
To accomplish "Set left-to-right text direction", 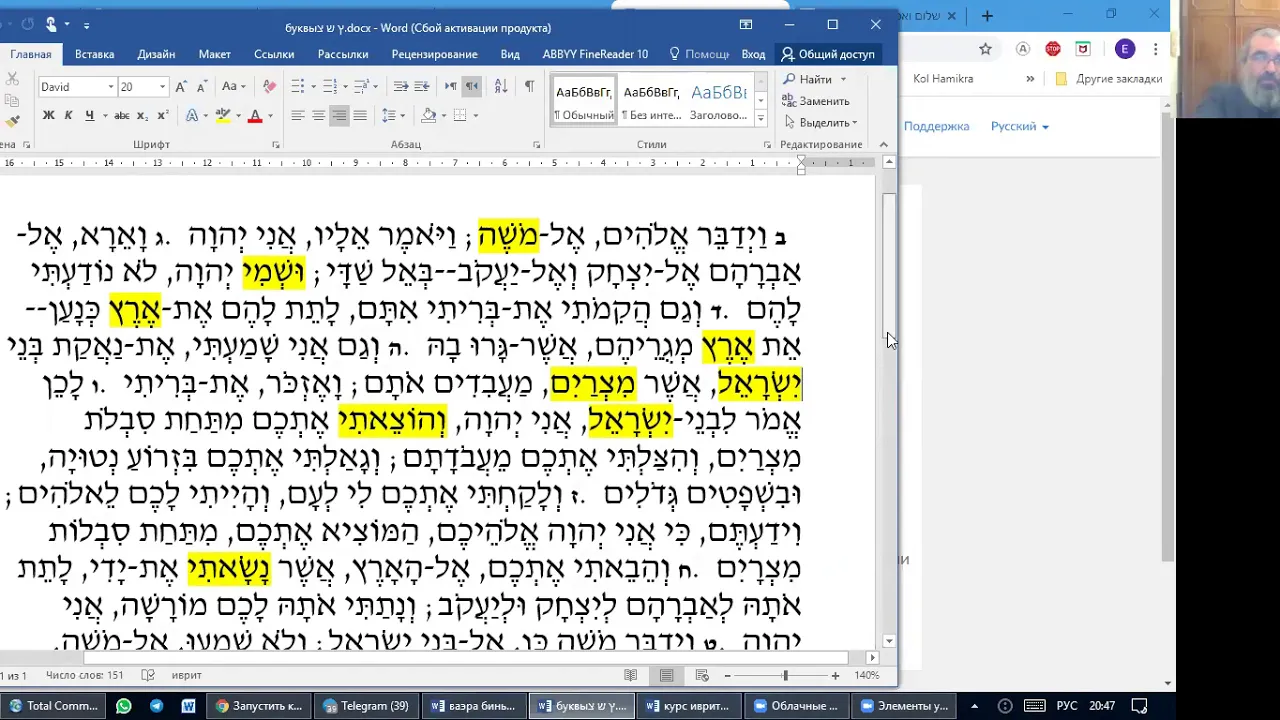I will click(x=450, y=87).
